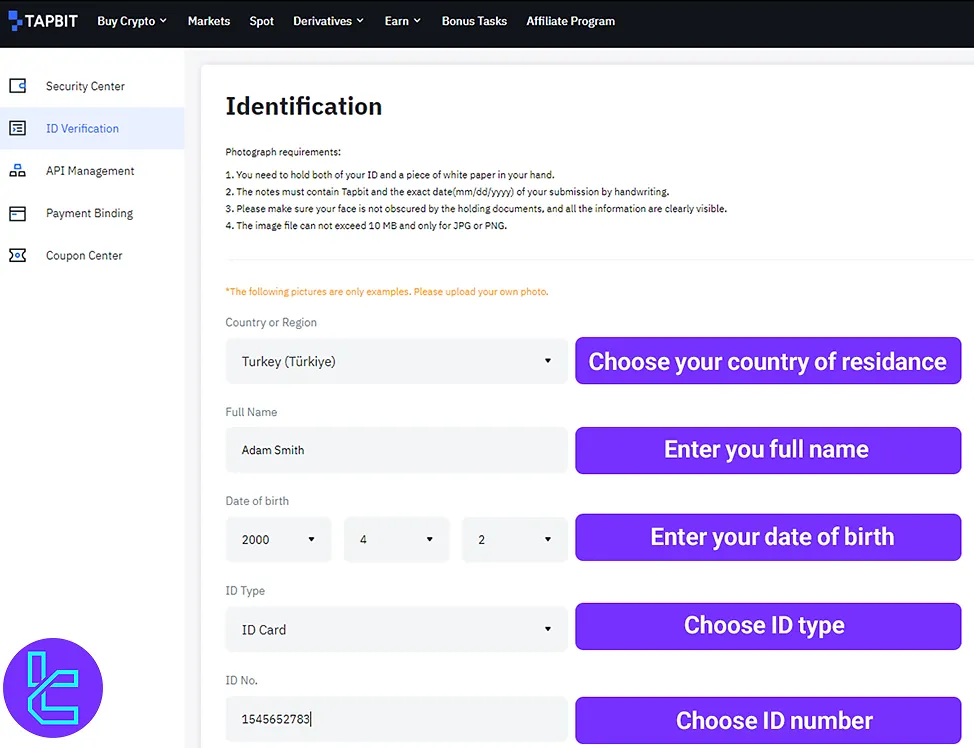The width and height of the screenshot is (974, 748).
Task: Expand the Earn menu
Action: (403, 21)
